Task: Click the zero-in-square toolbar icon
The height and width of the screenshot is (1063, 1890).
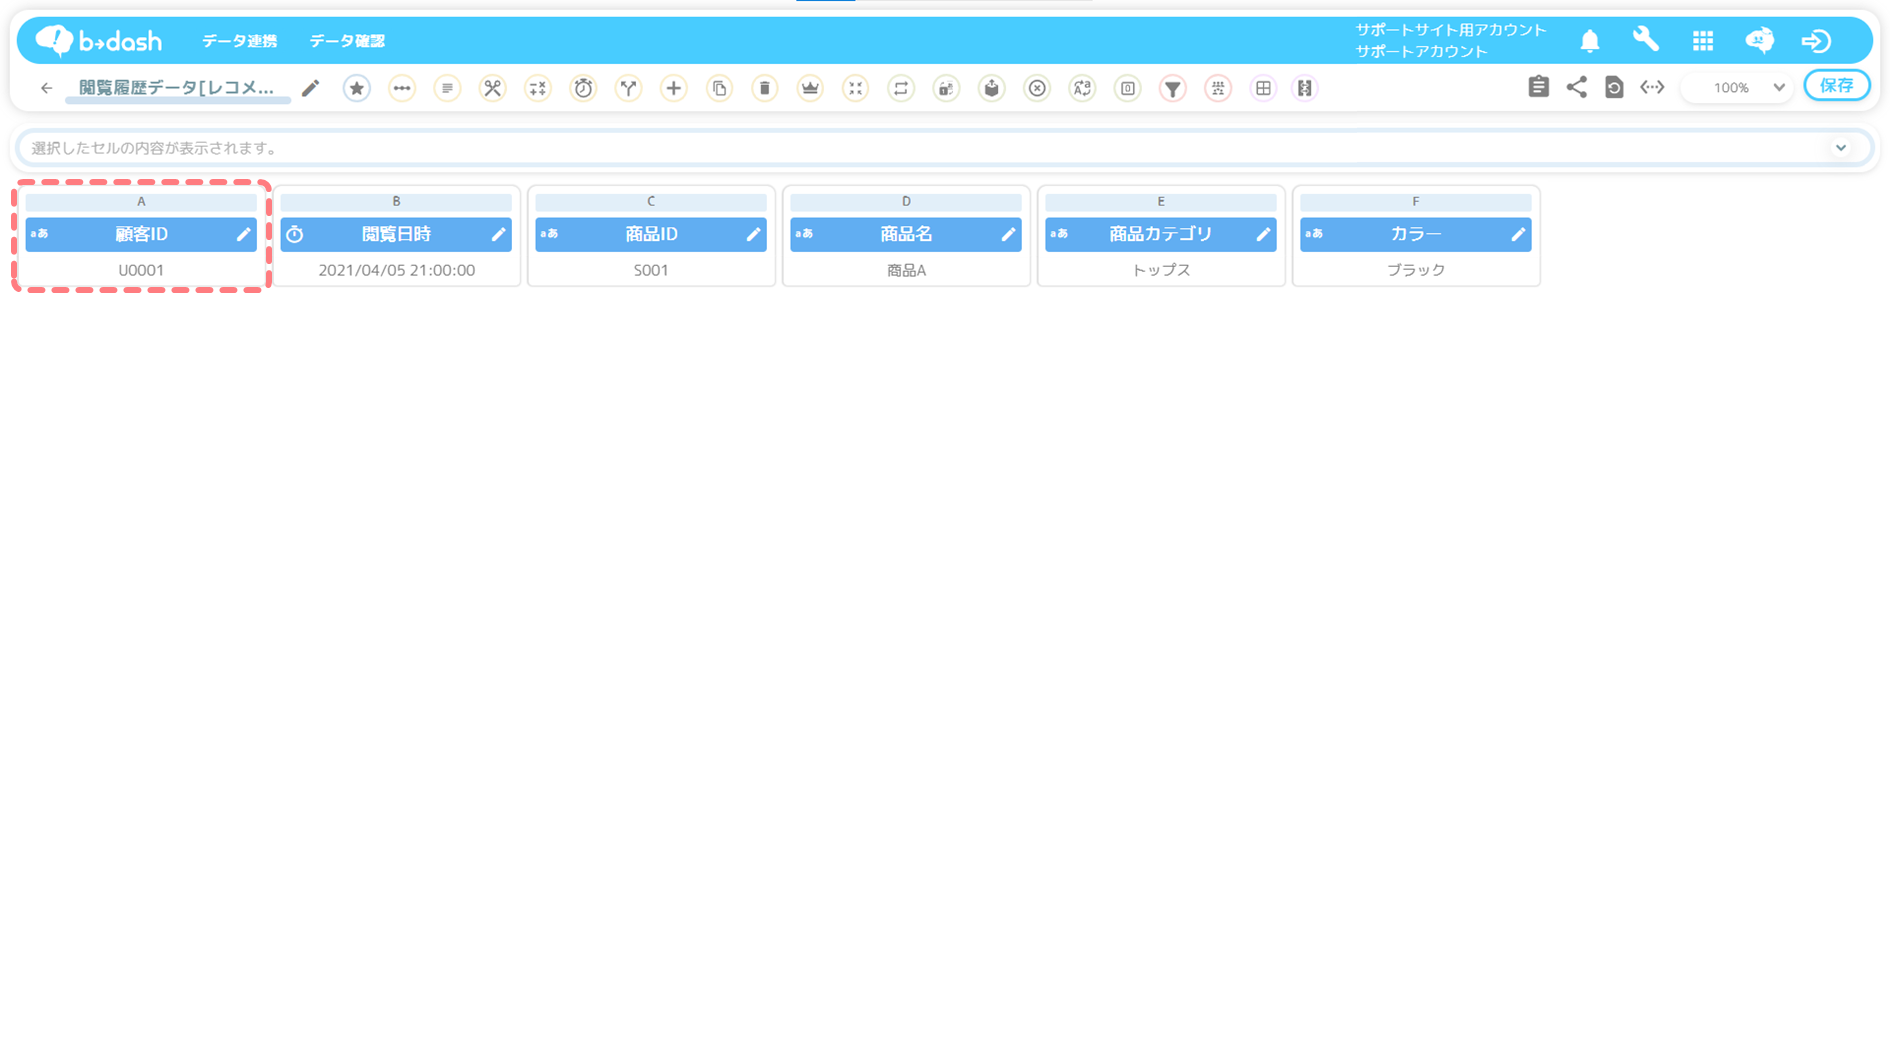Action: [x=1127, y=88]
